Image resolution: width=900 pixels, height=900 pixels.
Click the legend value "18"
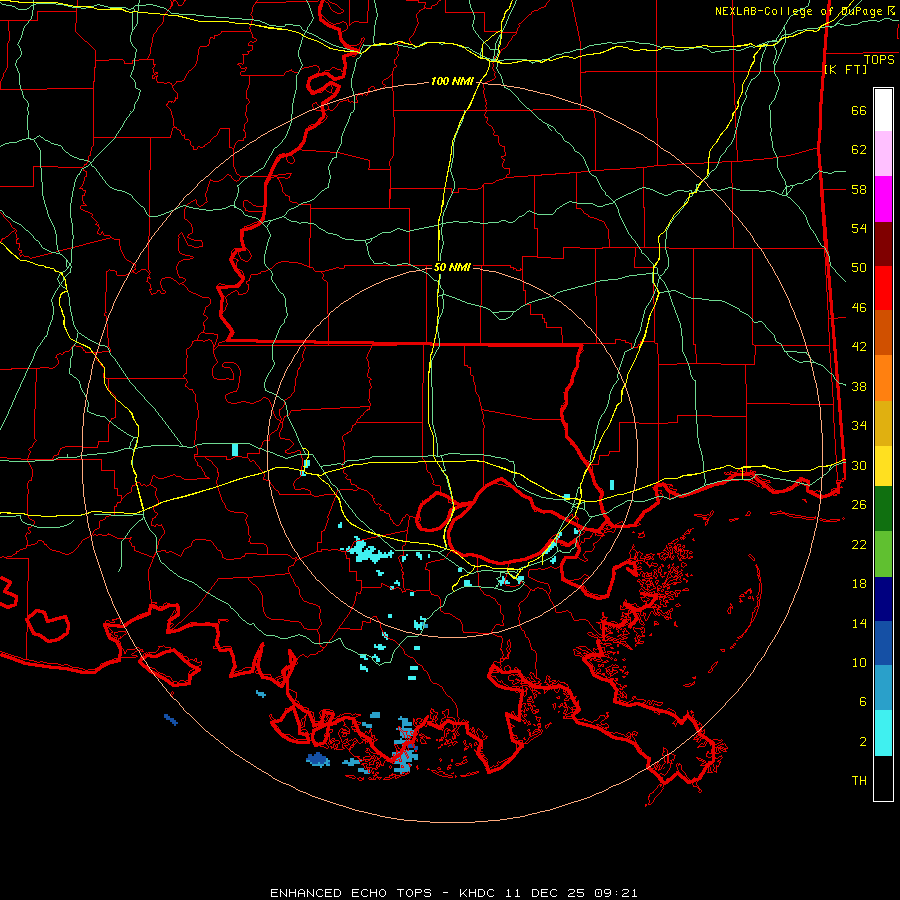point(859,584)
